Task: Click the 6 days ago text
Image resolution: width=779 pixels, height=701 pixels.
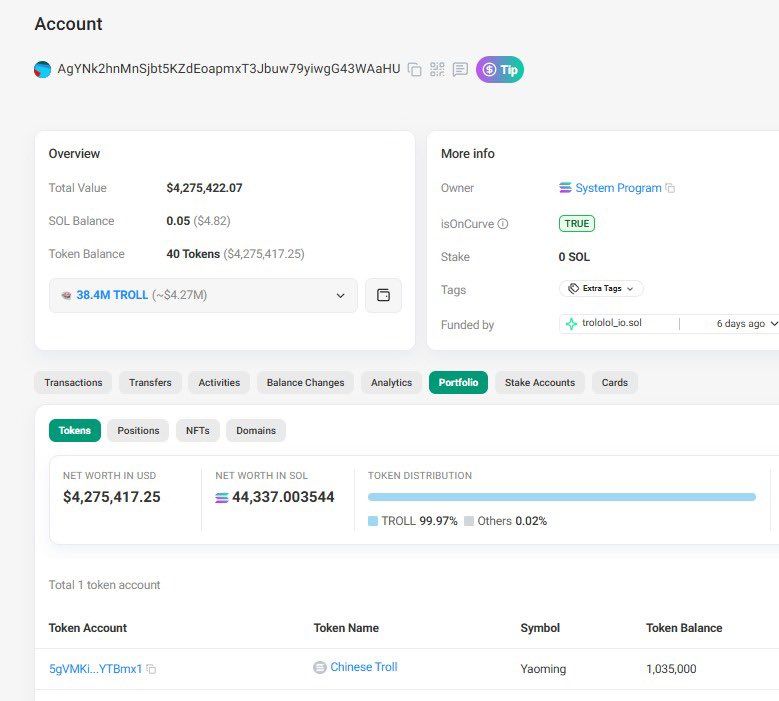Action: pyautogui.click(x=740, y=323)
